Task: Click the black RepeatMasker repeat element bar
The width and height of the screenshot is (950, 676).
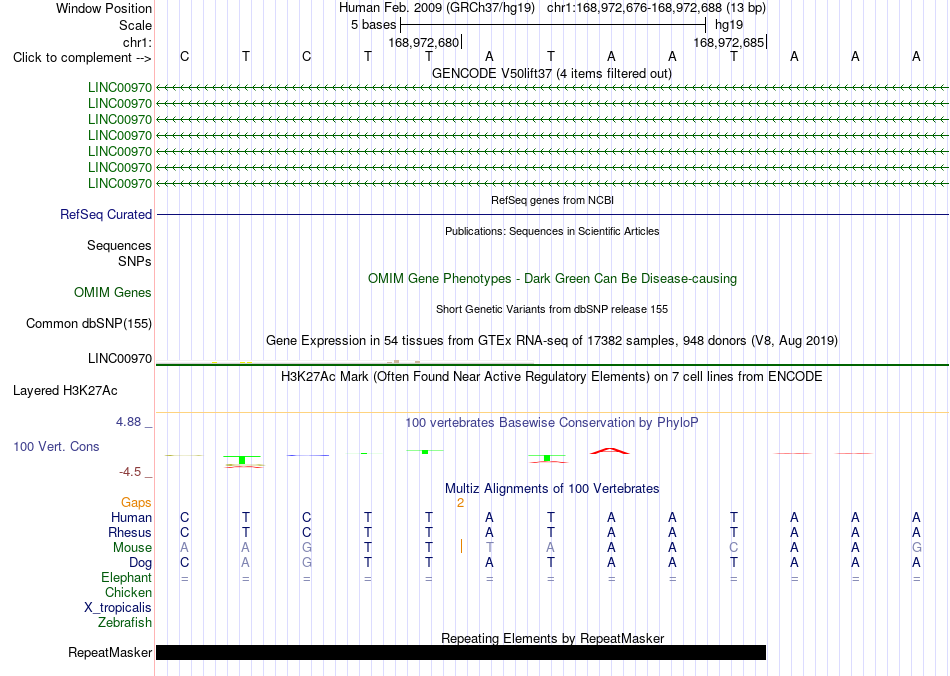Action: tap(461, 652)
